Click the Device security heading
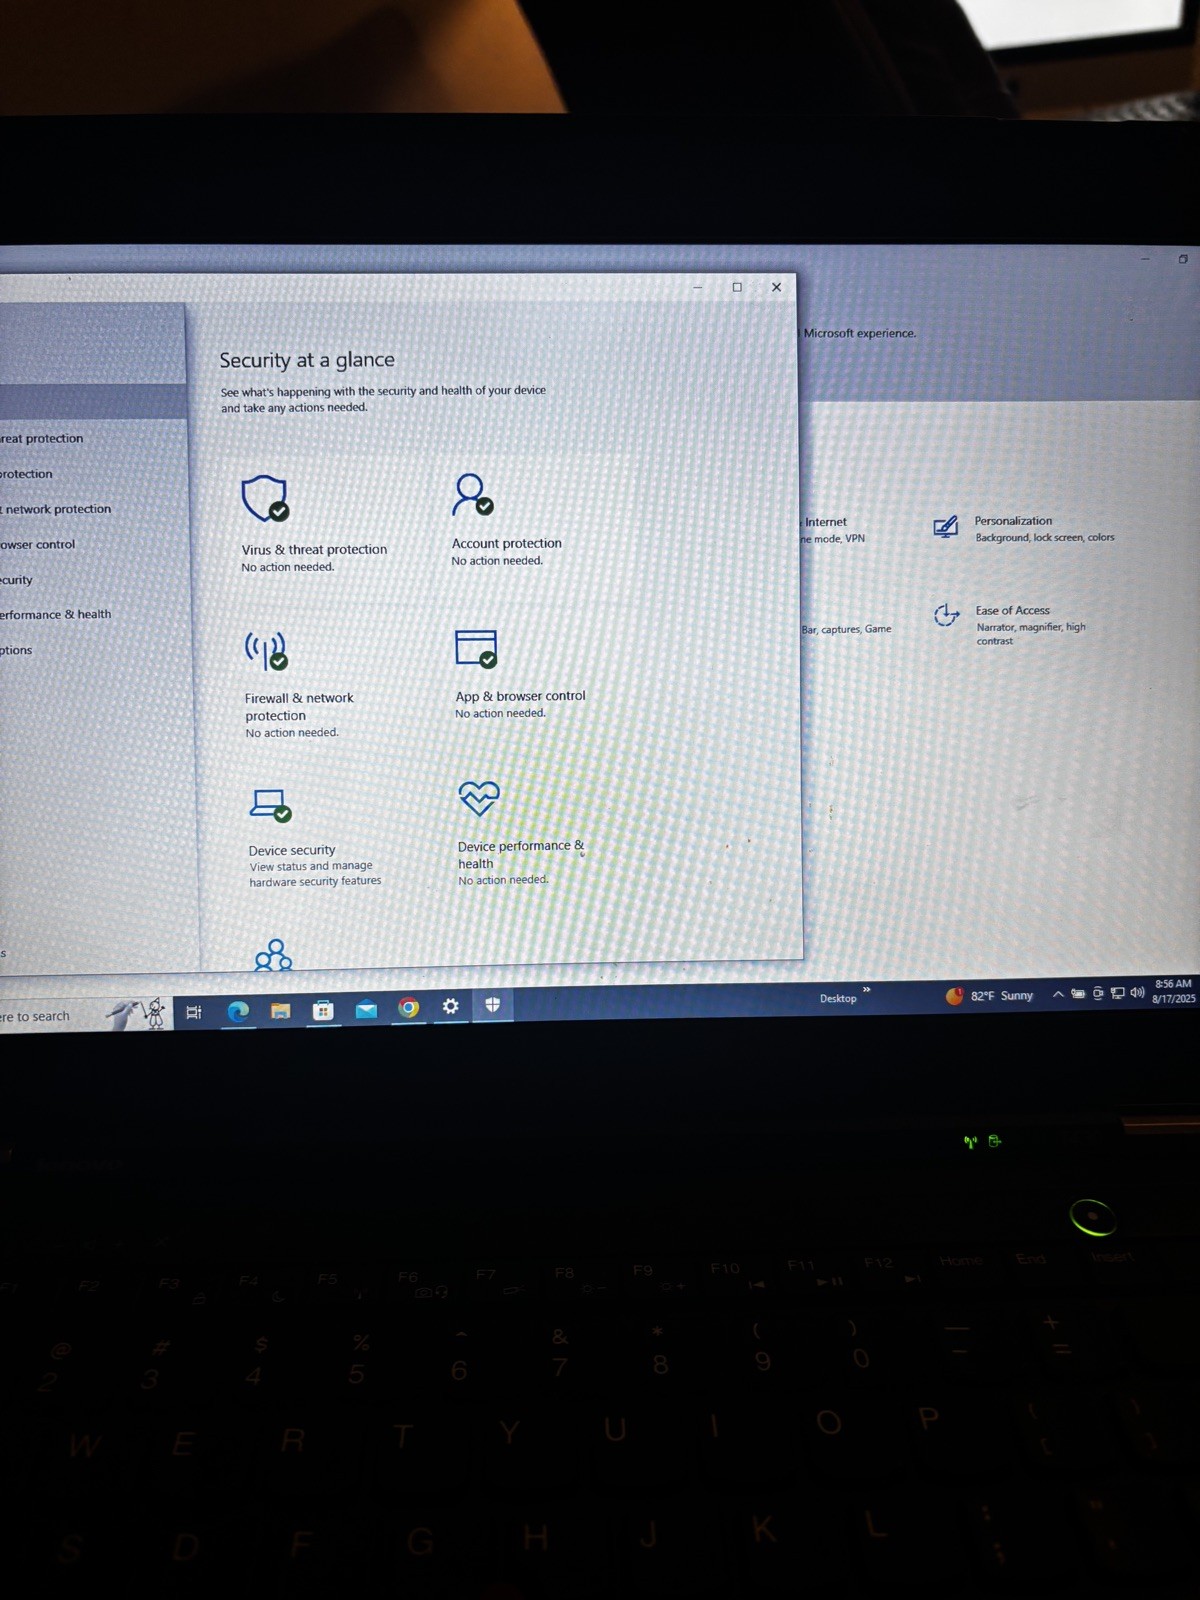 [x=292, y=850]
